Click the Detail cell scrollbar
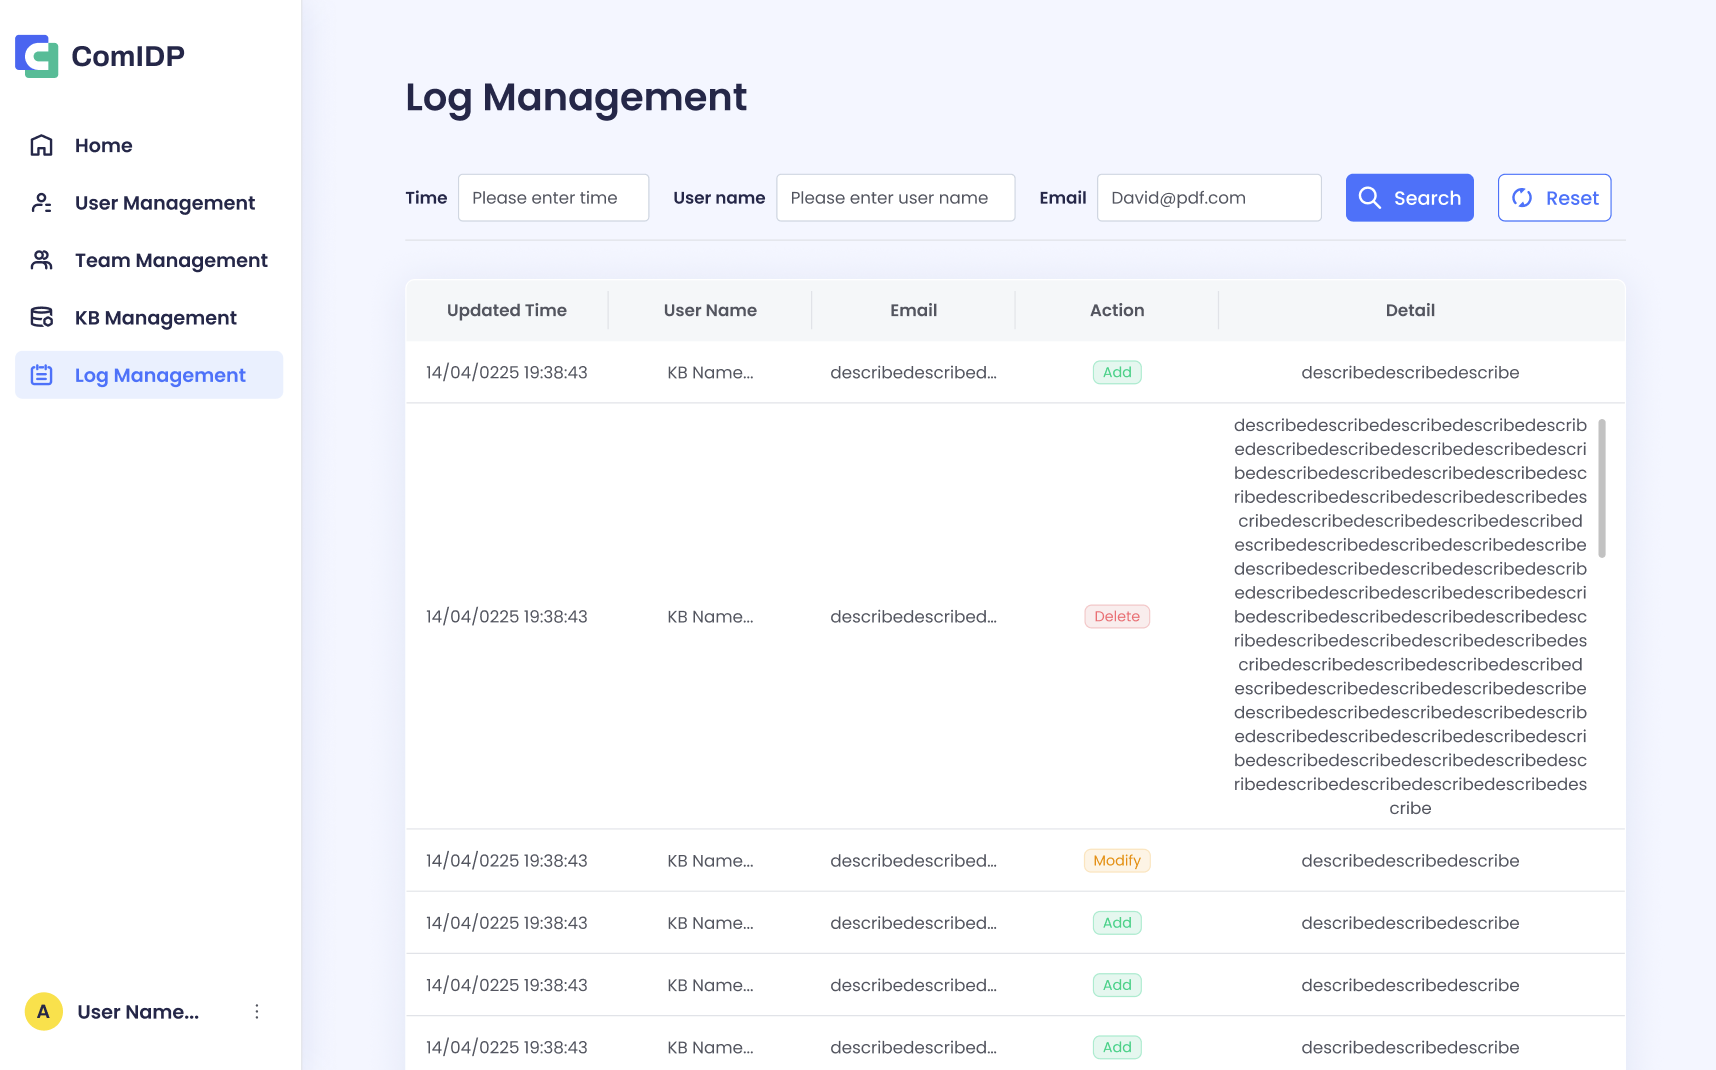This screenshot has height=1070, width=1716. pyautogui.click(x=1602, y=488)
